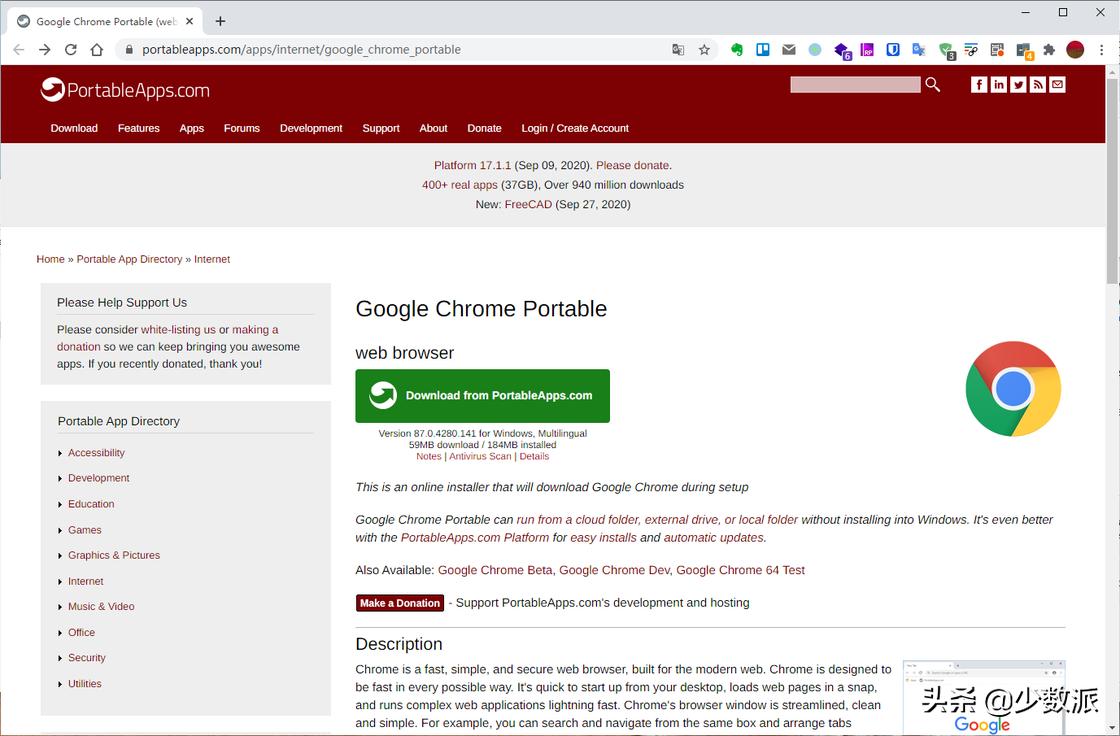Close the Google Chrome Portable tab

click(189, 21)
